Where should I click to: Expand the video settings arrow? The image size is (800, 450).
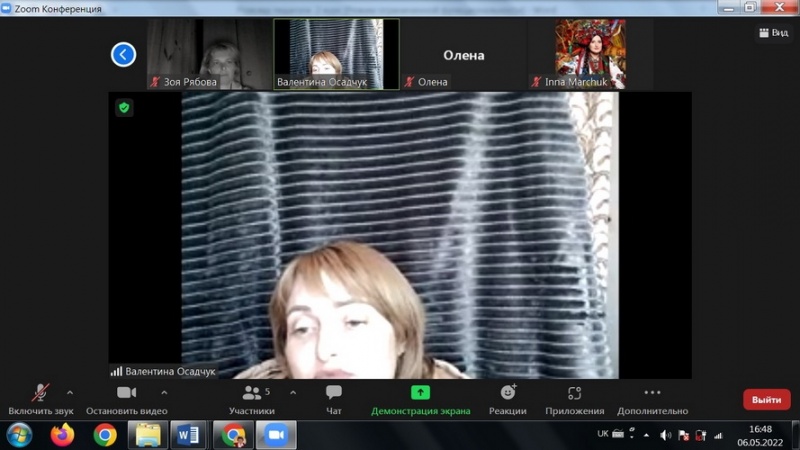[x=164, y=392]
